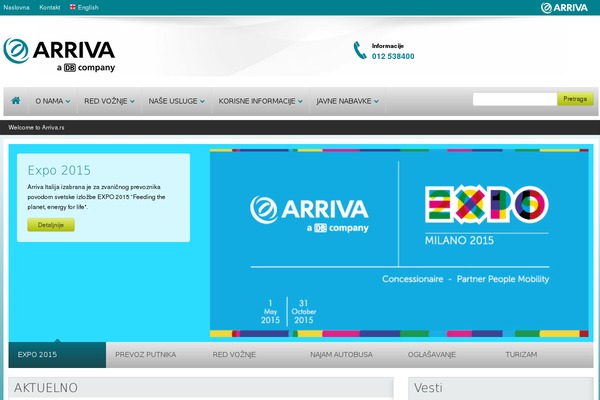Click the phone number 012 538400
This screenshot has height=400, width=600.
point(393,56)
